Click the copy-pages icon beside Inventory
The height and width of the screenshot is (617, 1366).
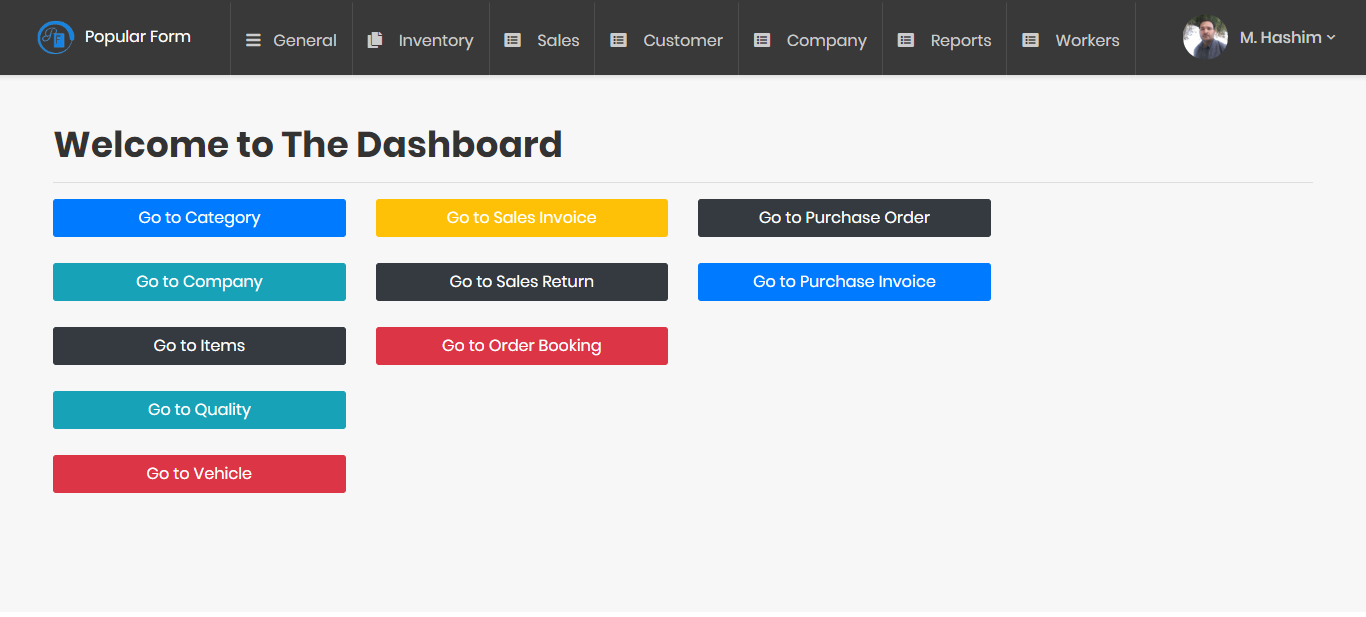pos(375,40)
